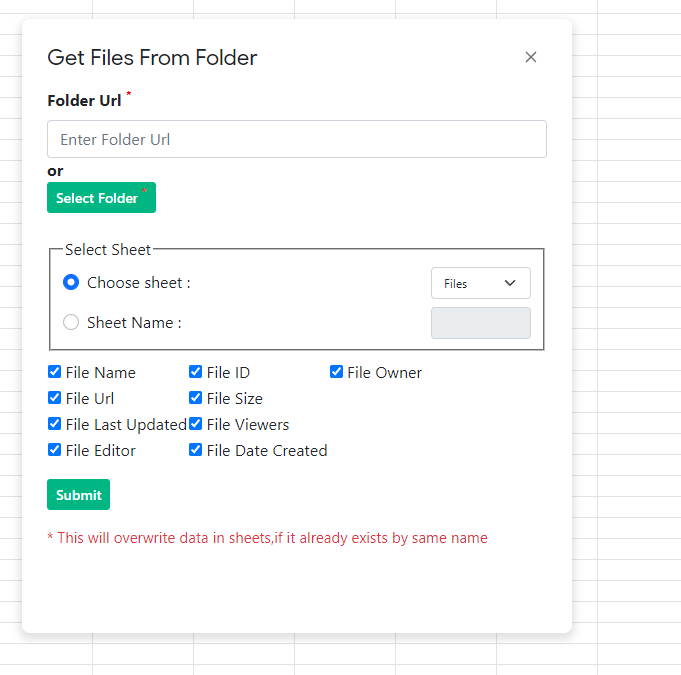Viewport: 681px width, 675px height.
Task: Uncheck the File Name checkbox
Action: (x=55, y=372)
